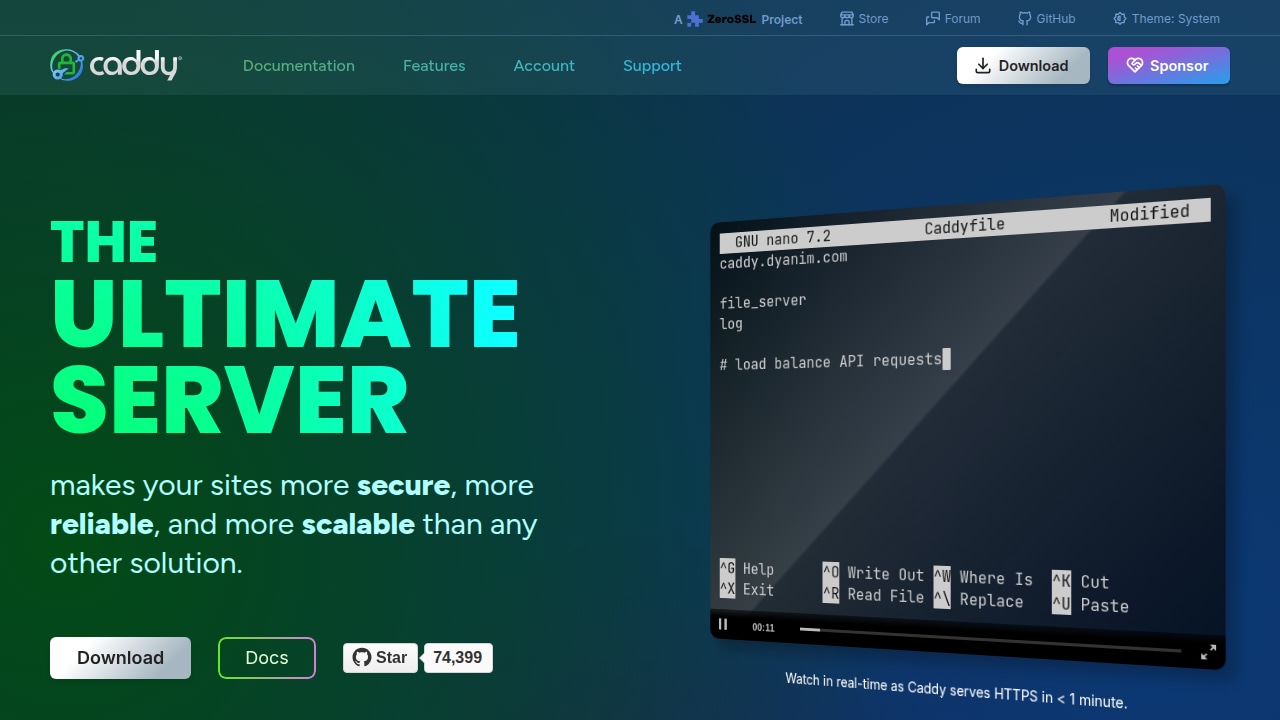1280x720 pixels.
Task: Open the Store link
Action: (x=864, y=18)
